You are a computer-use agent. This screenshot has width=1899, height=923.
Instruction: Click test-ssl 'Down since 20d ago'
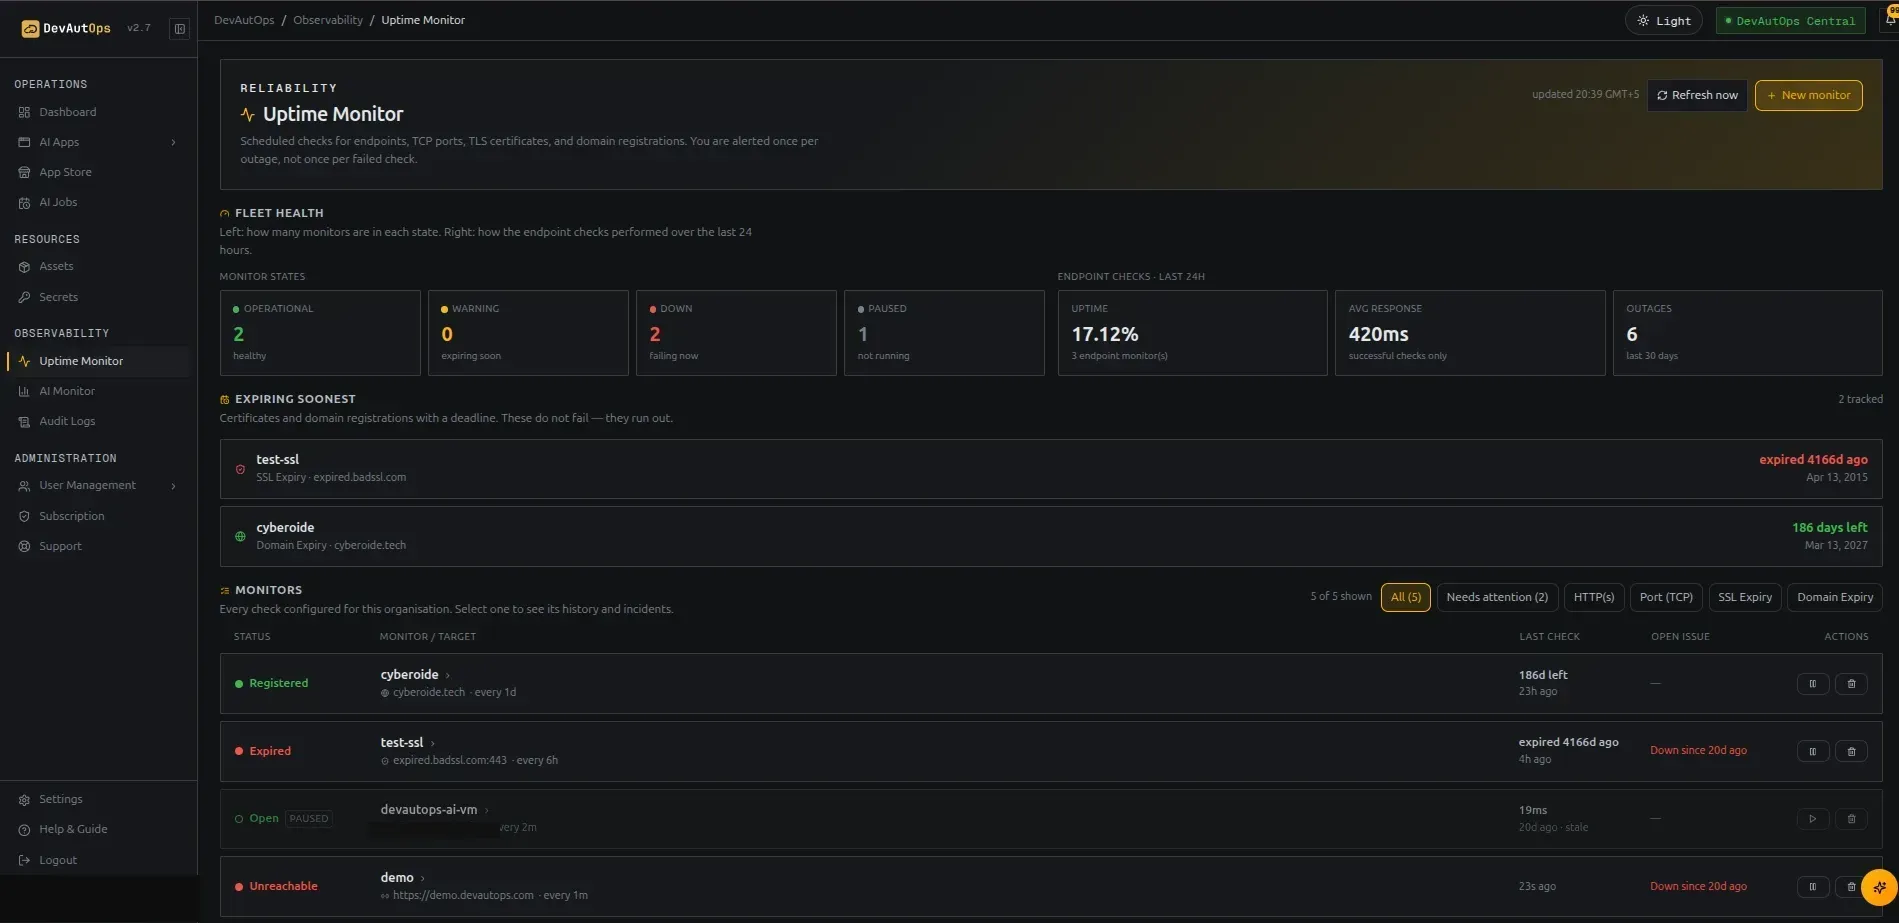[x=1698, y=750]
